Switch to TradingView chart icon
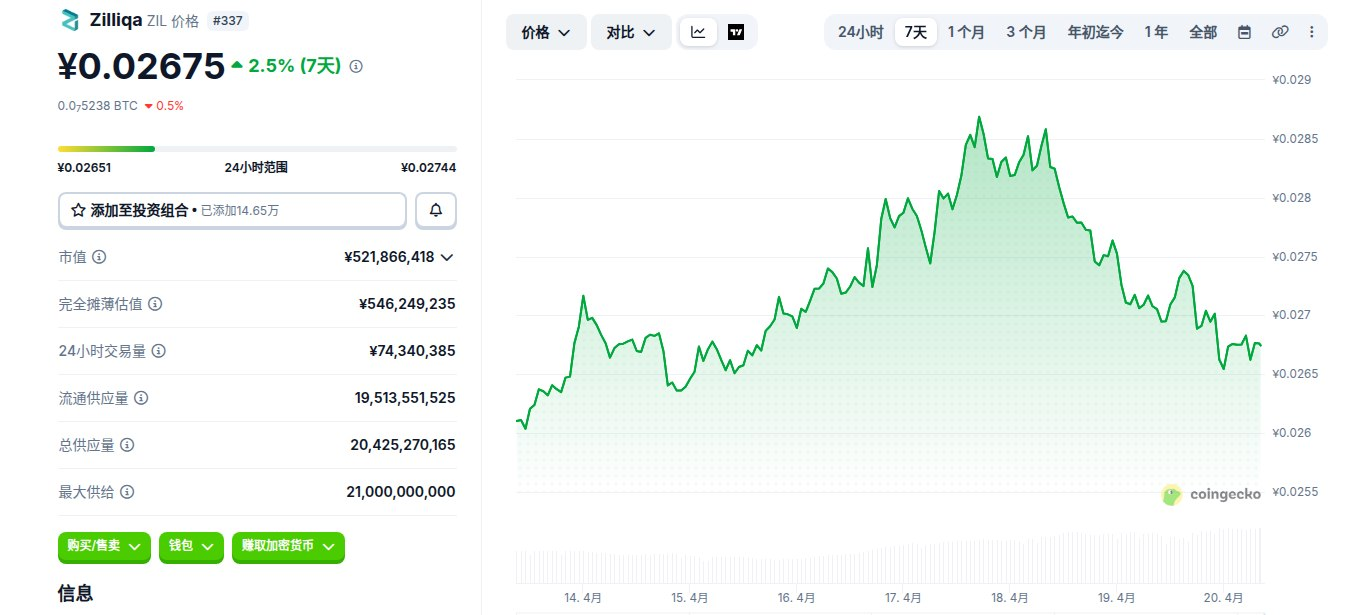The image size is (1360, 615). click(736, 32)
